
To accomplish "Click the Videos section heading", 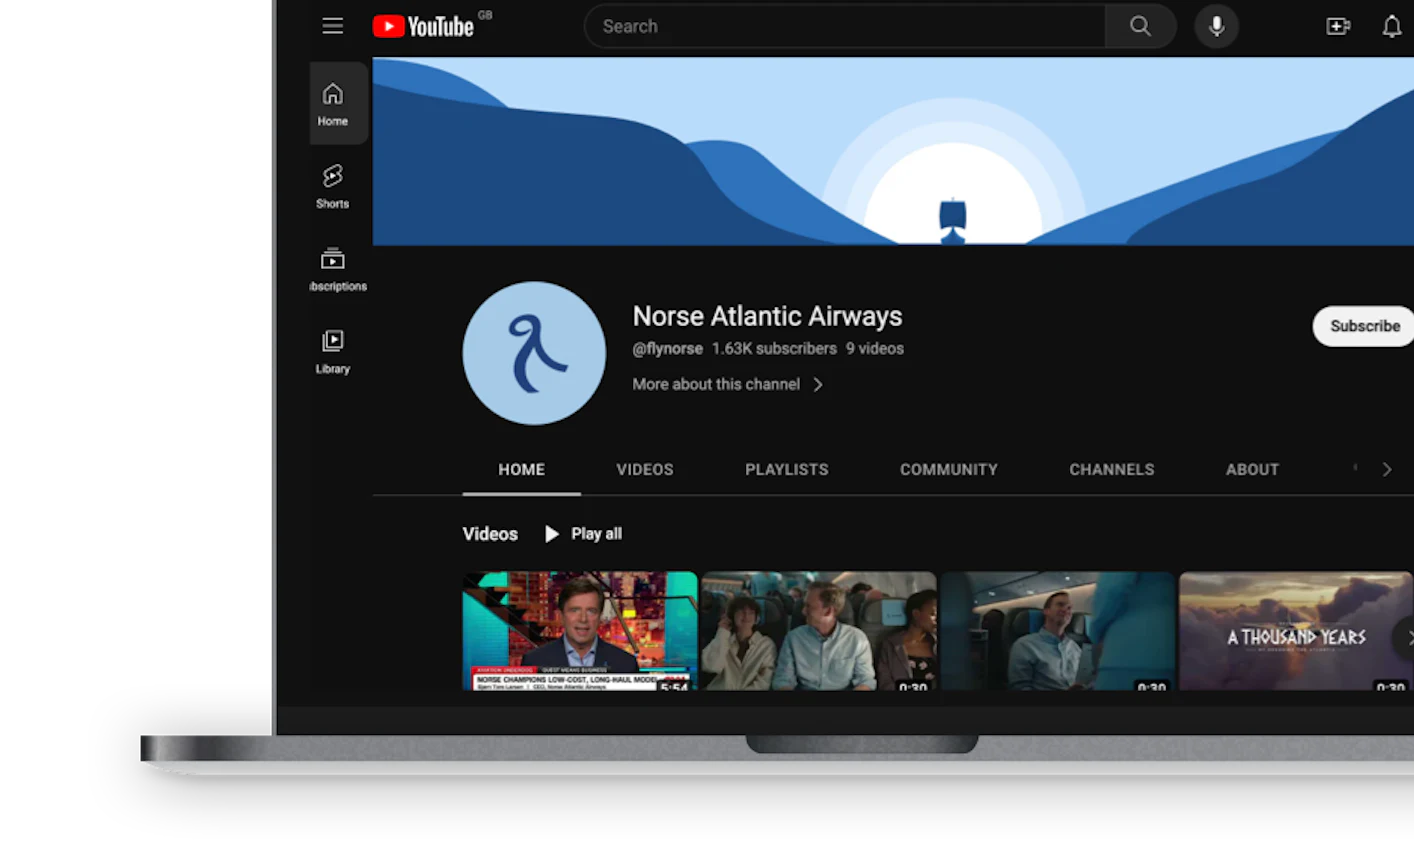I will pos(490,534).
